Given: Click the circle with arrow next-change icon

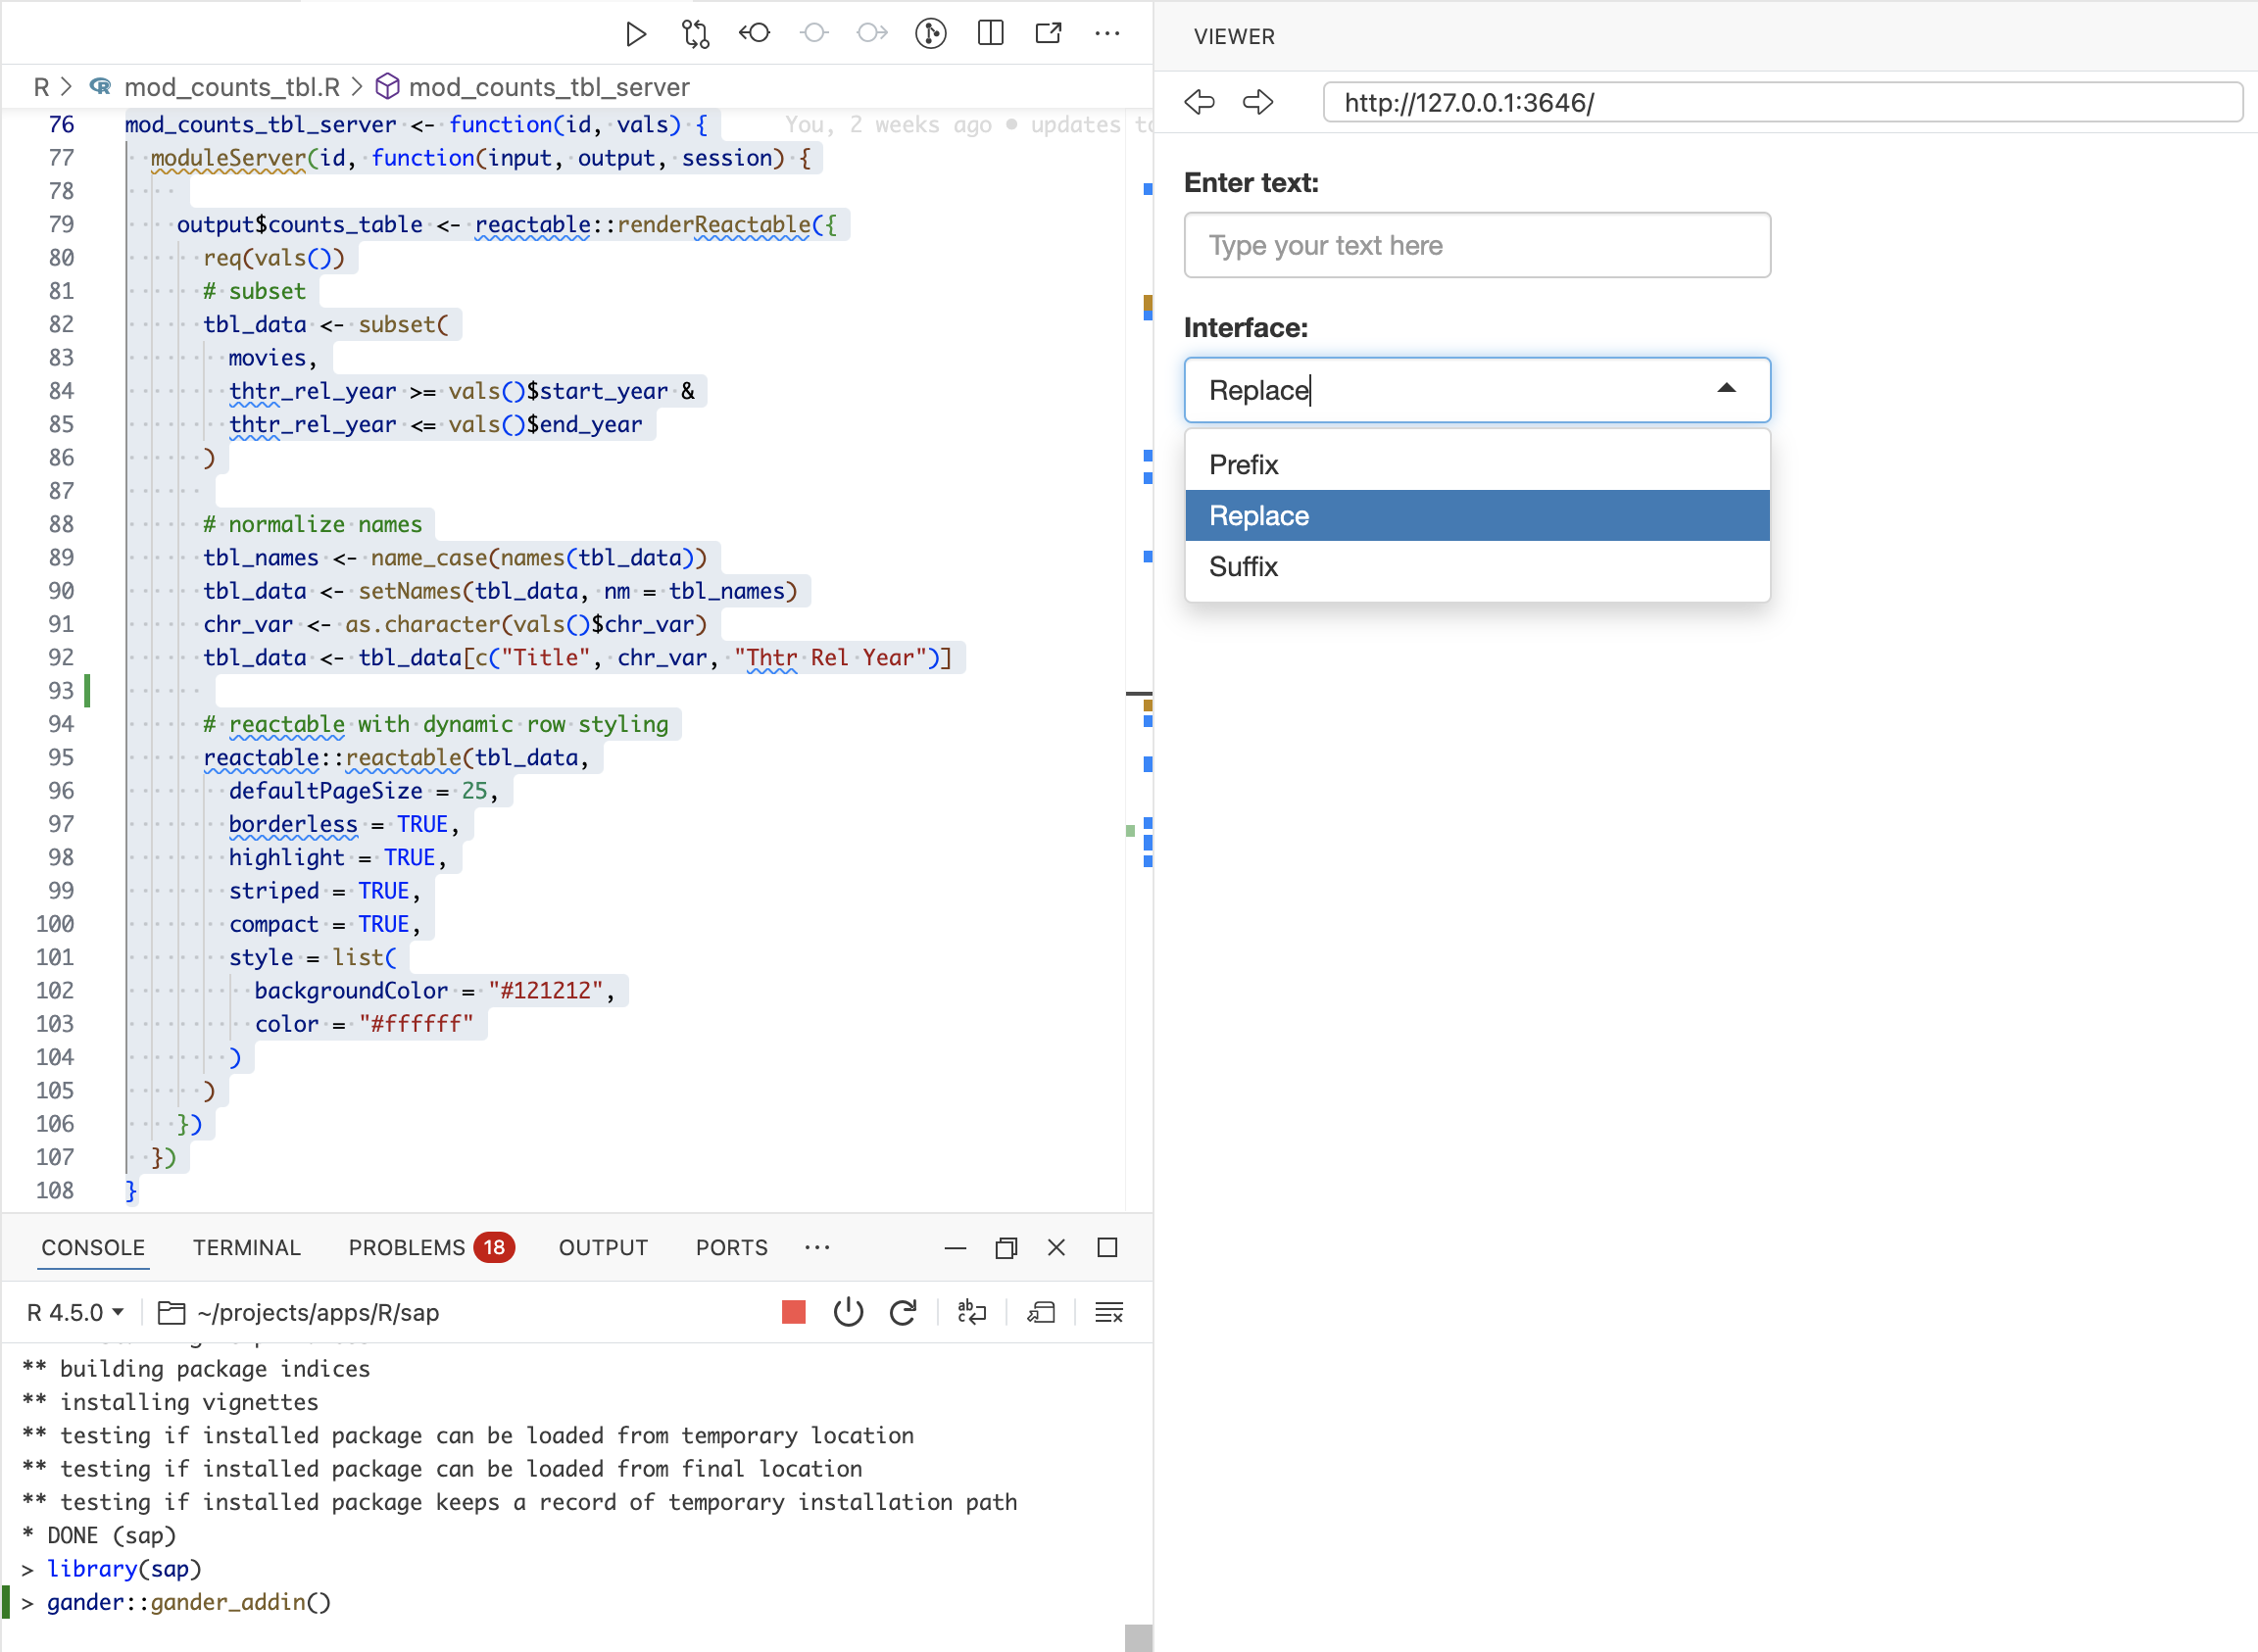Looking at the screenshot, I should 872,33.
